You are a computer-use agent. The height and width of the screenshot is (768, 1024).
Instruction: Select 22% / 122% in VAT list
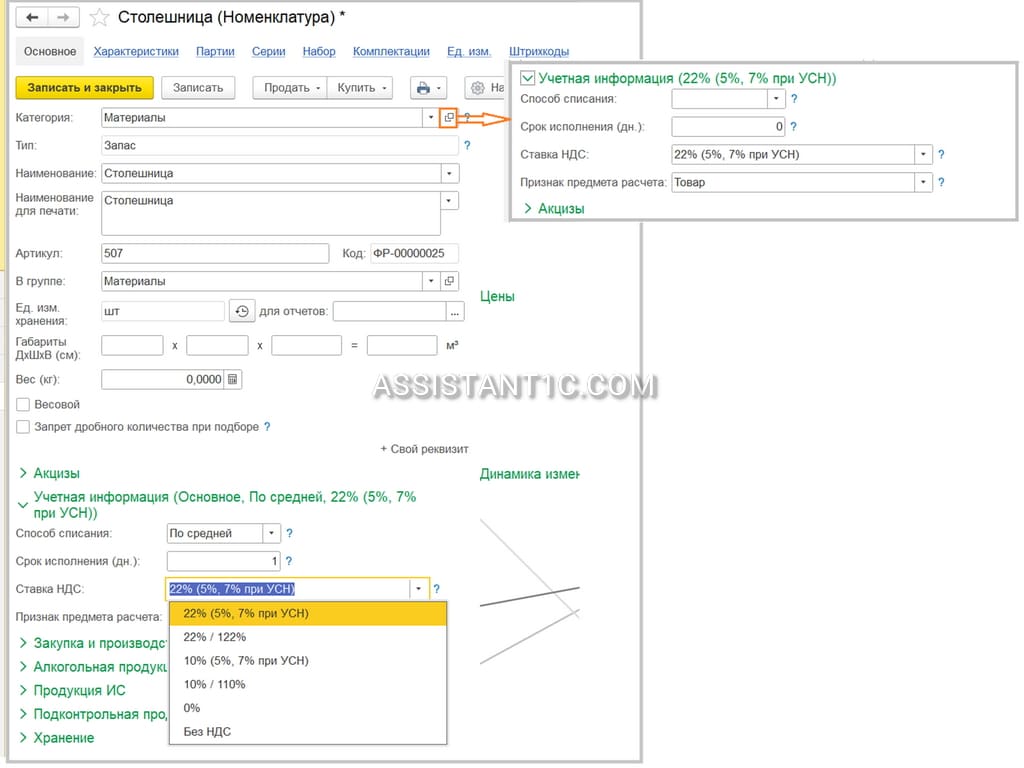308,637
